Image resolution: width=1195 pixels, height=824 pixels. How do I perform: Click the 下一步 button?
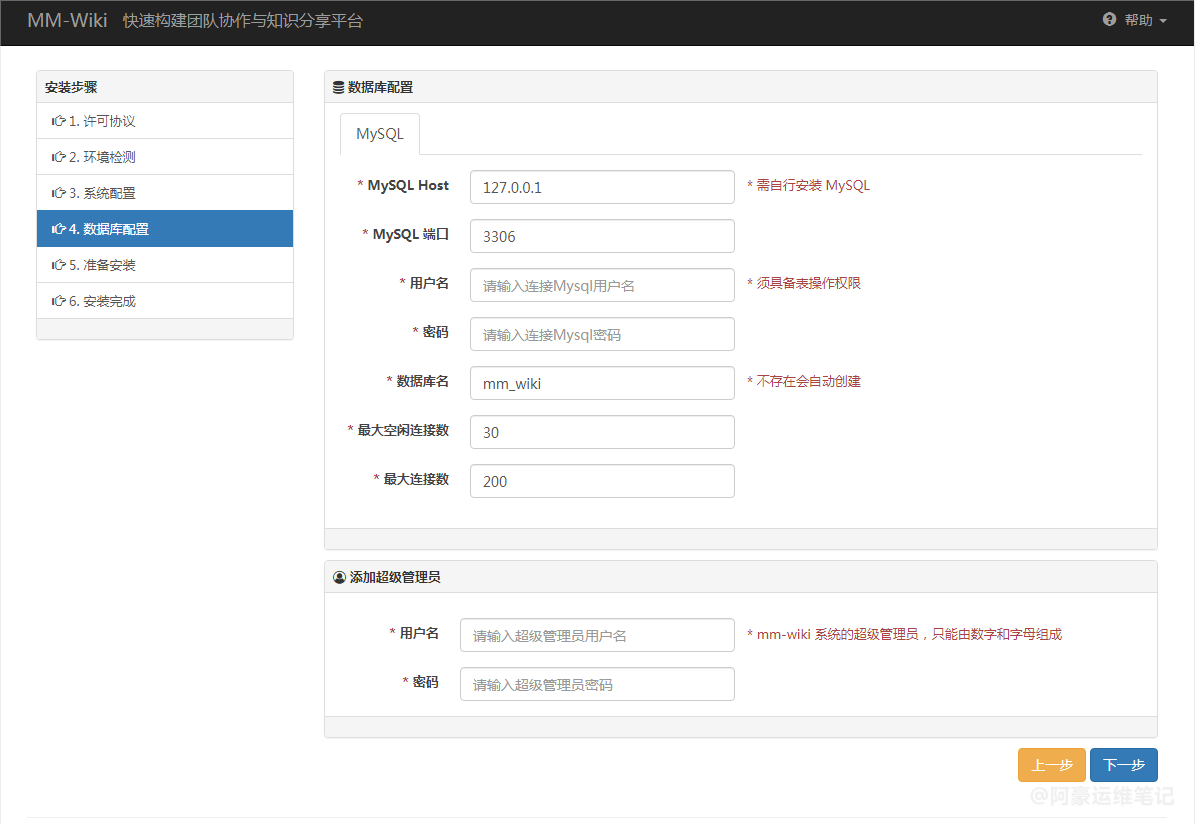[1123, 765]
